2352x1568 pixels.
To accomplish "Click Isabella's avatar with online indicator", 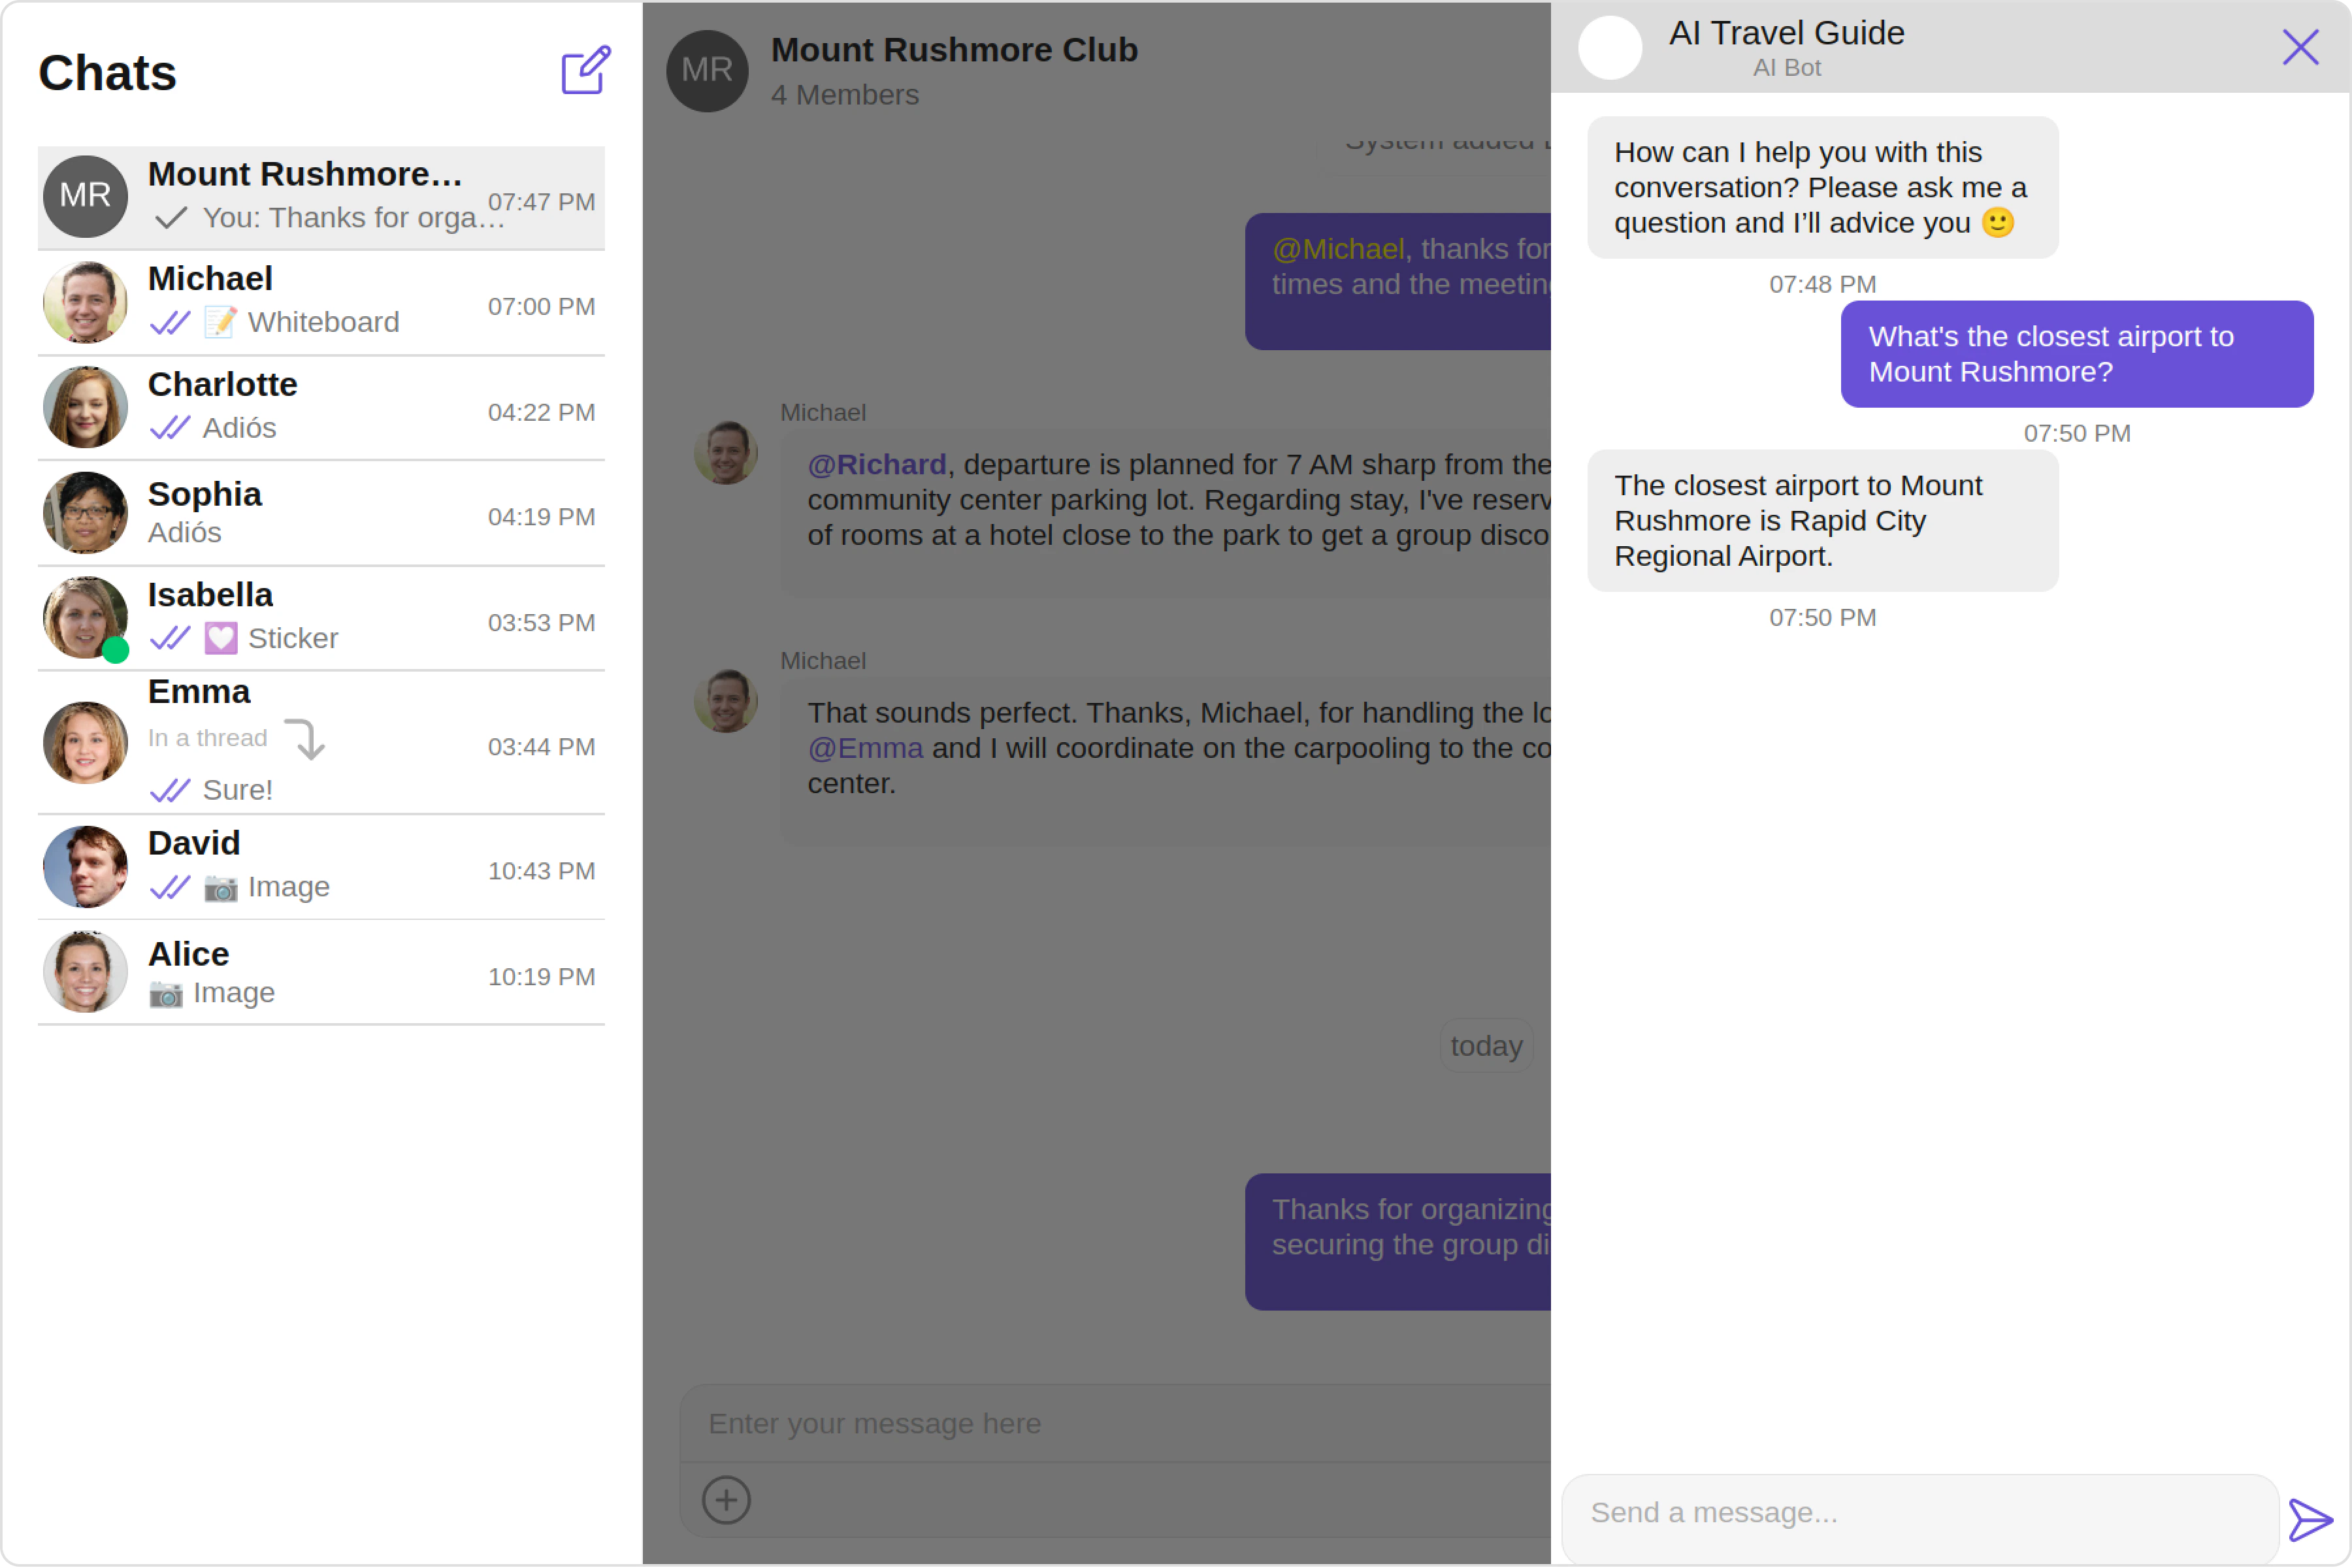I will tap(86, 618).
